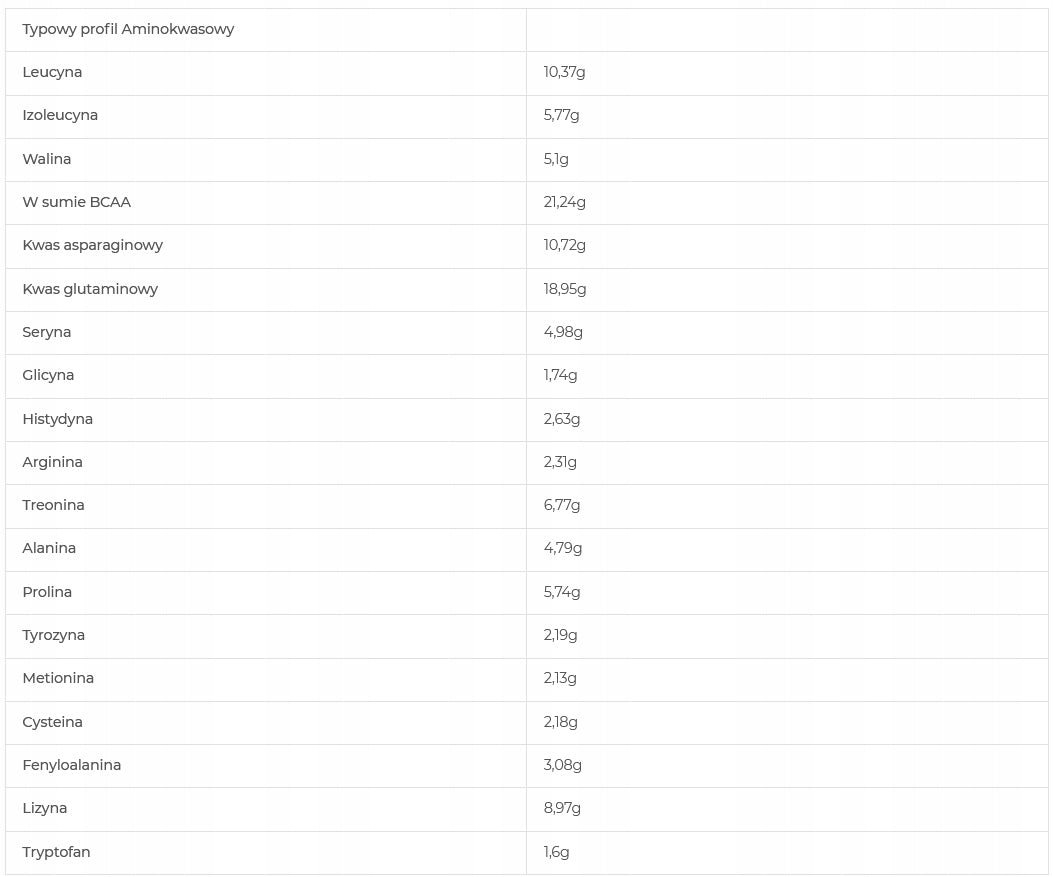Select the Leucyna row label
Viewport: 1054px width, 877px height.
(x=52, y=72)
